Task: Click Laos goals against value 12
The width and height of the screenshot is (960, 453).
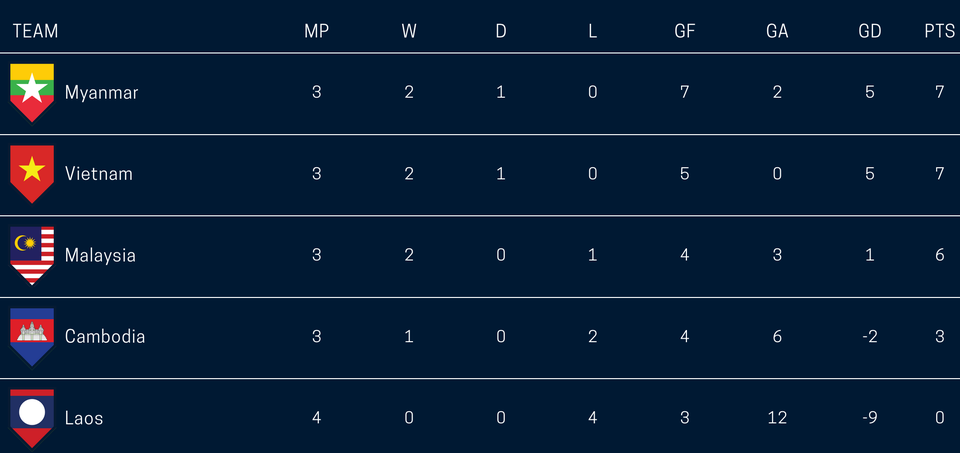Action: coord(777,417)
